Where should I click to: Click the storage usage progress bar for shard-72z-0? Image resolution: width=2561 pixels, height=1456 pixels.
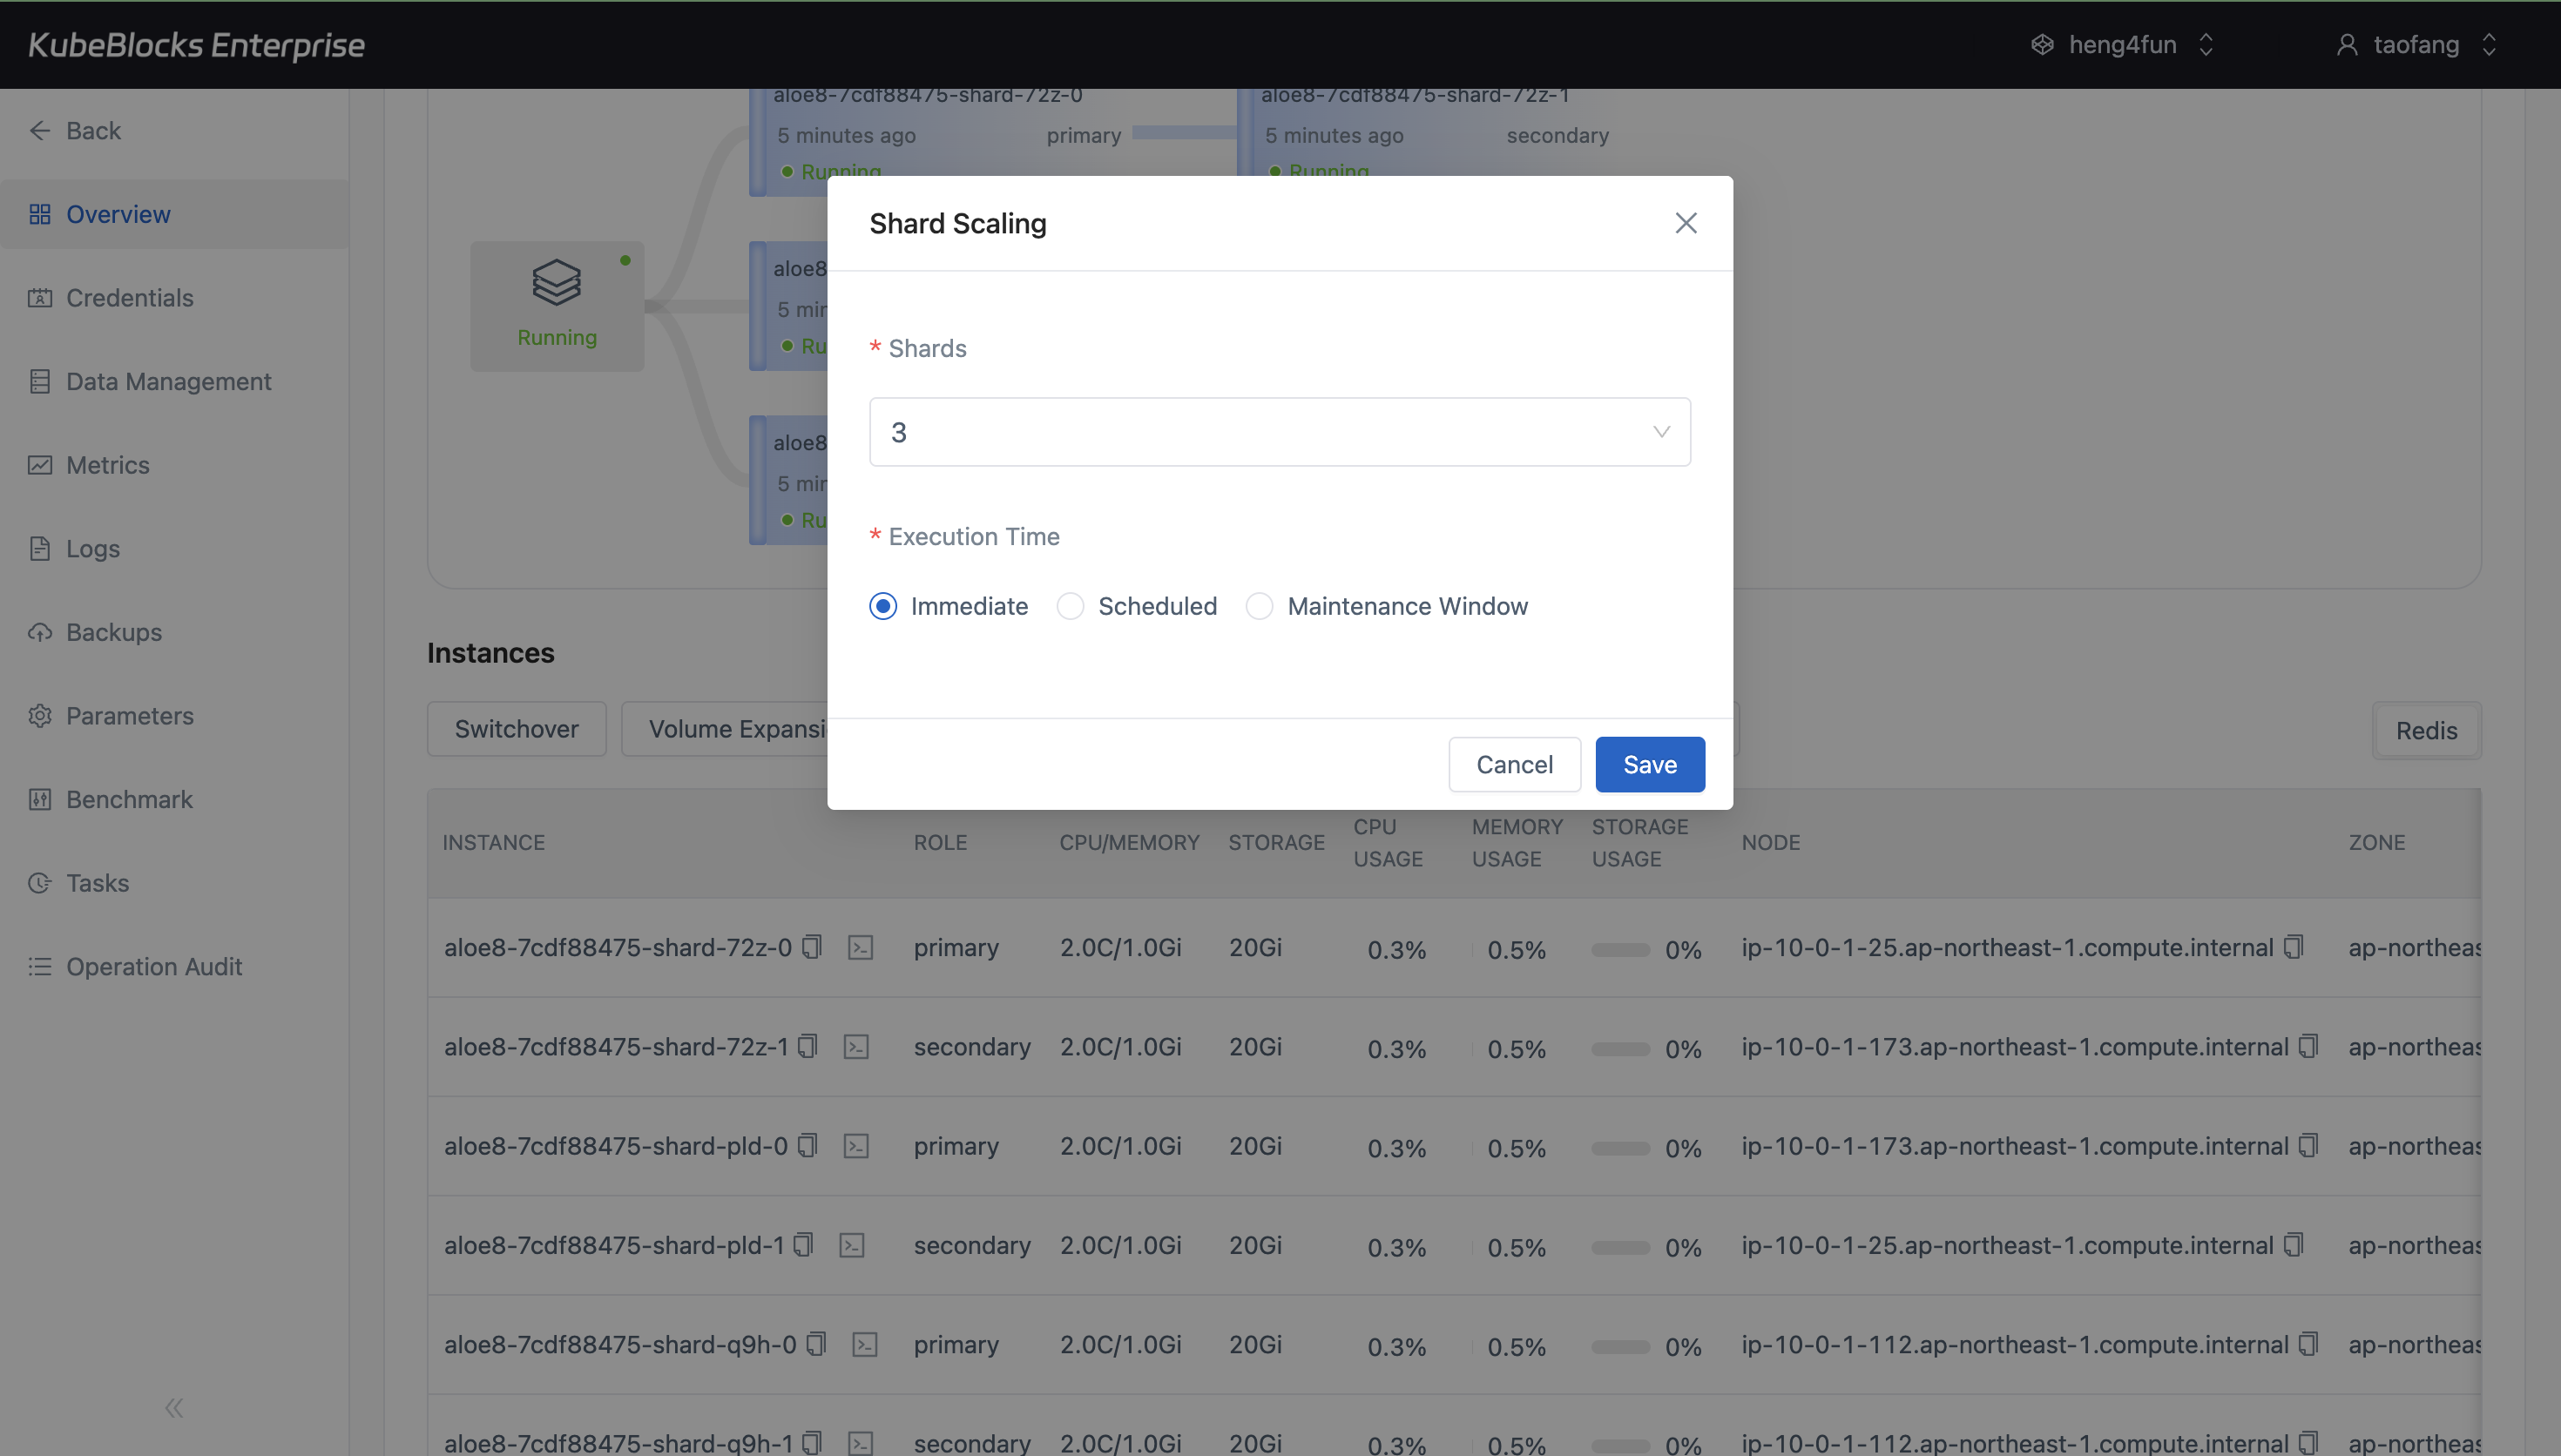click(1620, 949)
